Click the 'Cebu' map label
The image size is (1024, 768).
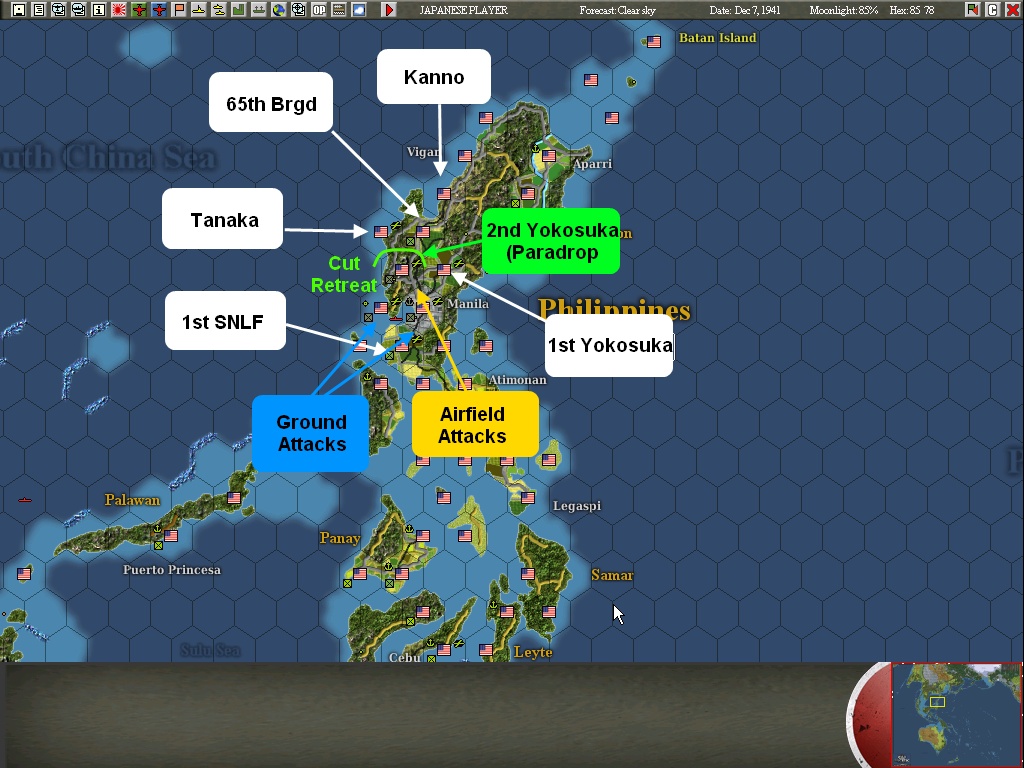pyautogui.click(x=404, y=657)
